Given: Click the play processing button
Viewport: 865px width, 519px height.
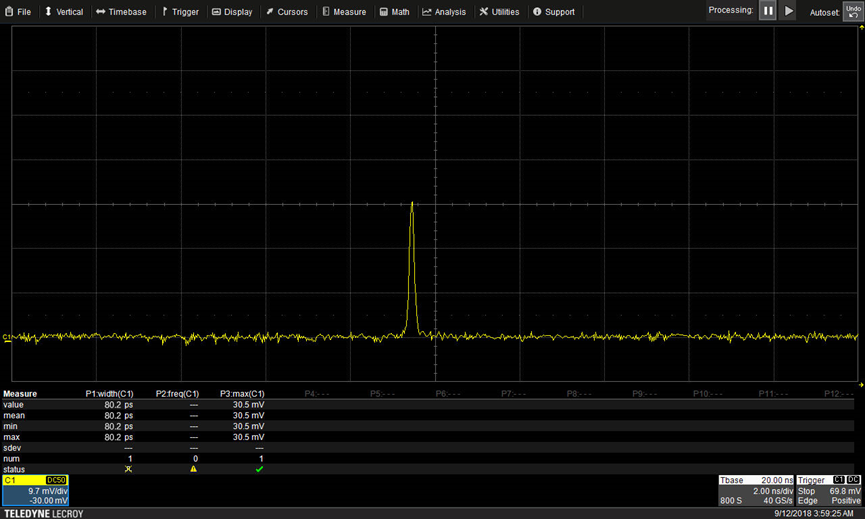Looking at the screenshot, I should coord(789,10).
